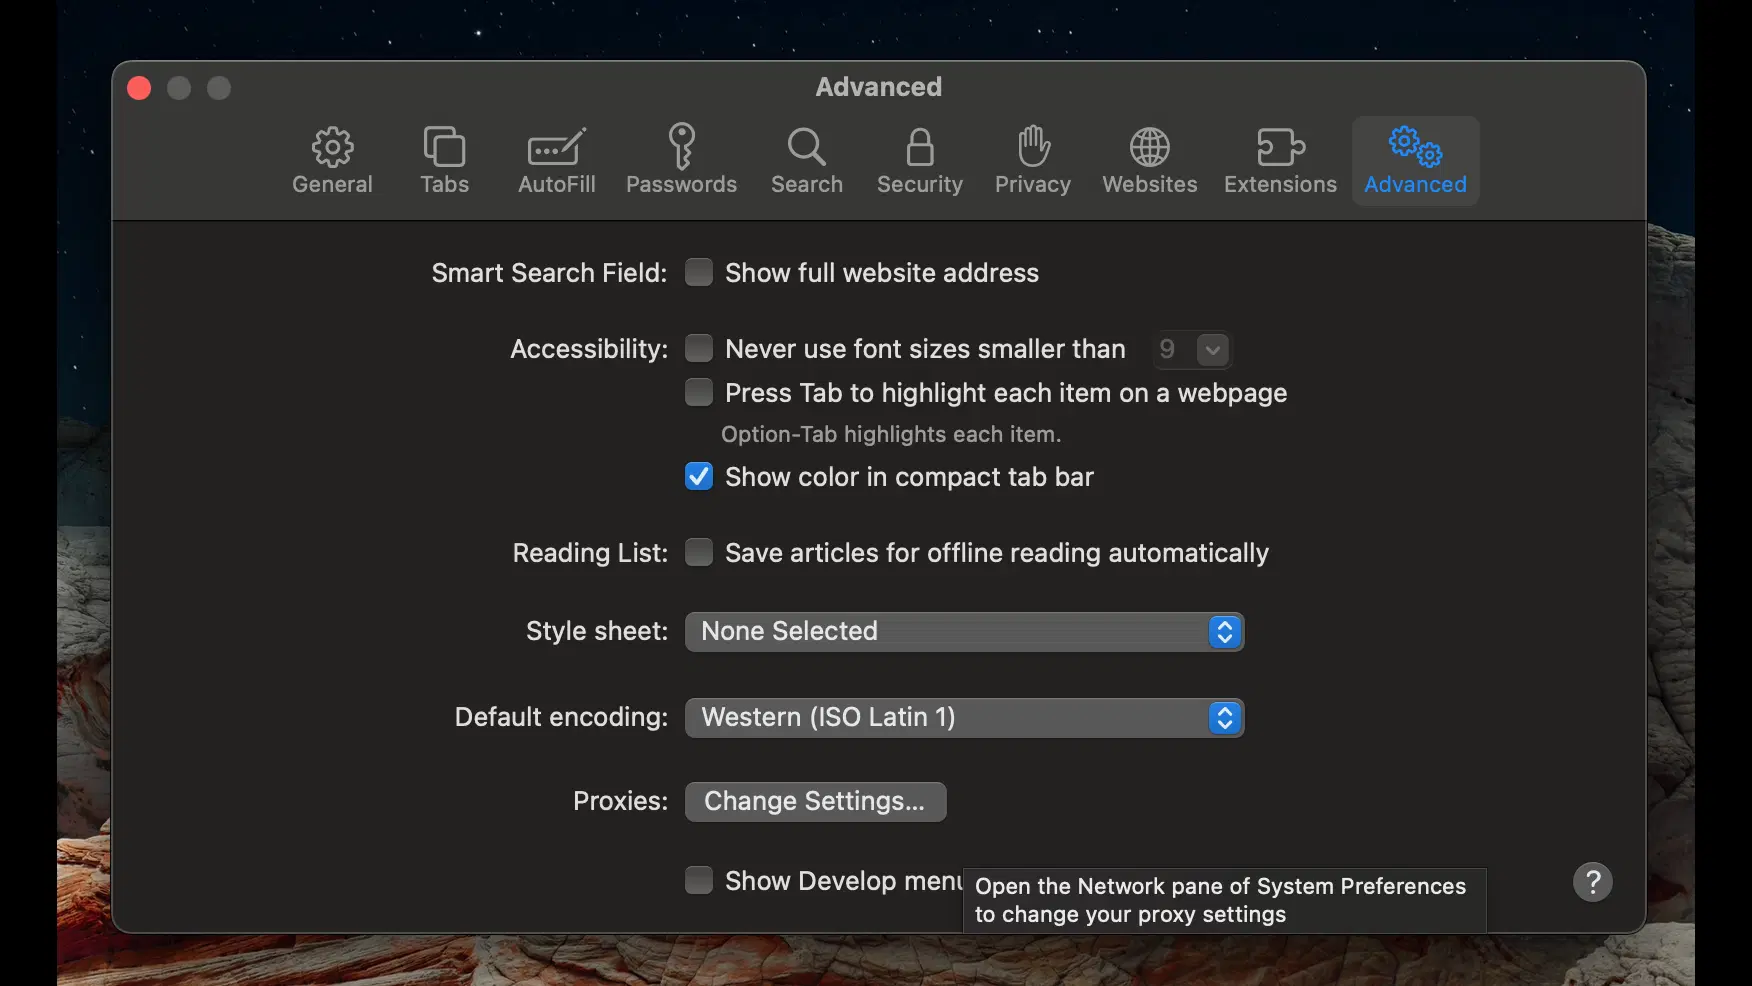
Task: Switch to the Tabs preferences pane
Action: [444, 160]
